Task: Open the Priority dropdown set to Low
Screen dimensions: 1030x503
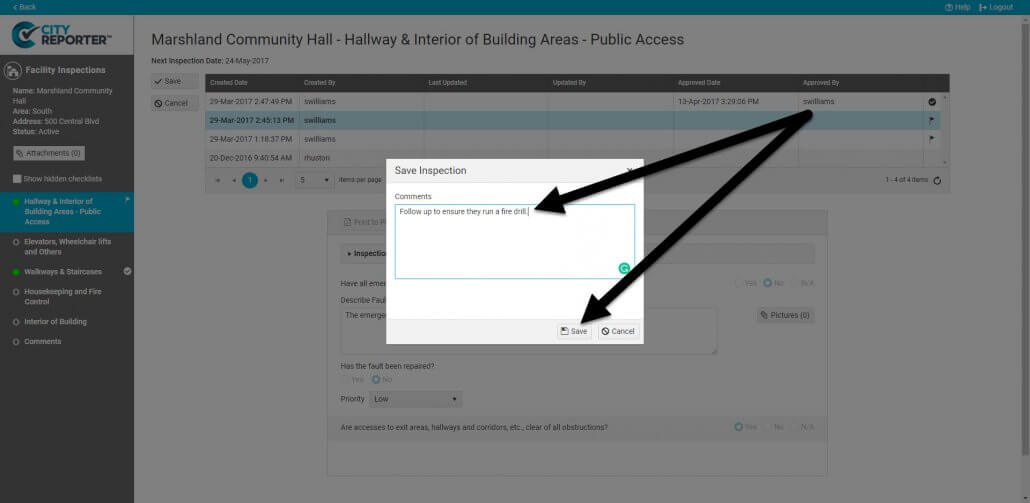Action: click(x=415, y=399)
